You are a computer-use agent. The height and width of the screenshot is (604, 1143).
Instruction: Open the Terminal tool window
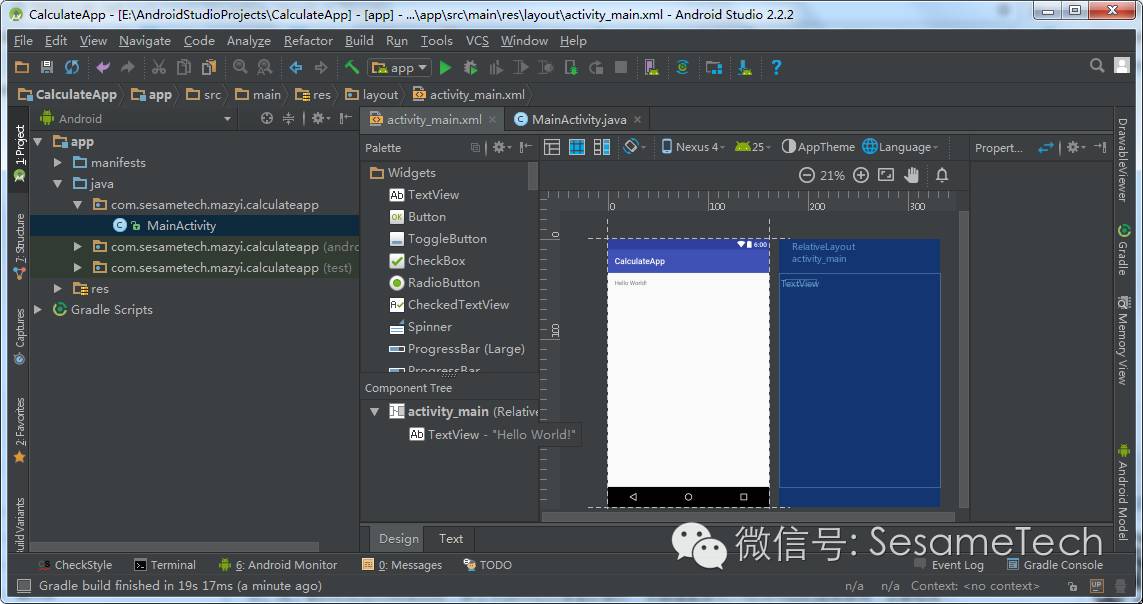pyautogui.click(x=165, y=565)
